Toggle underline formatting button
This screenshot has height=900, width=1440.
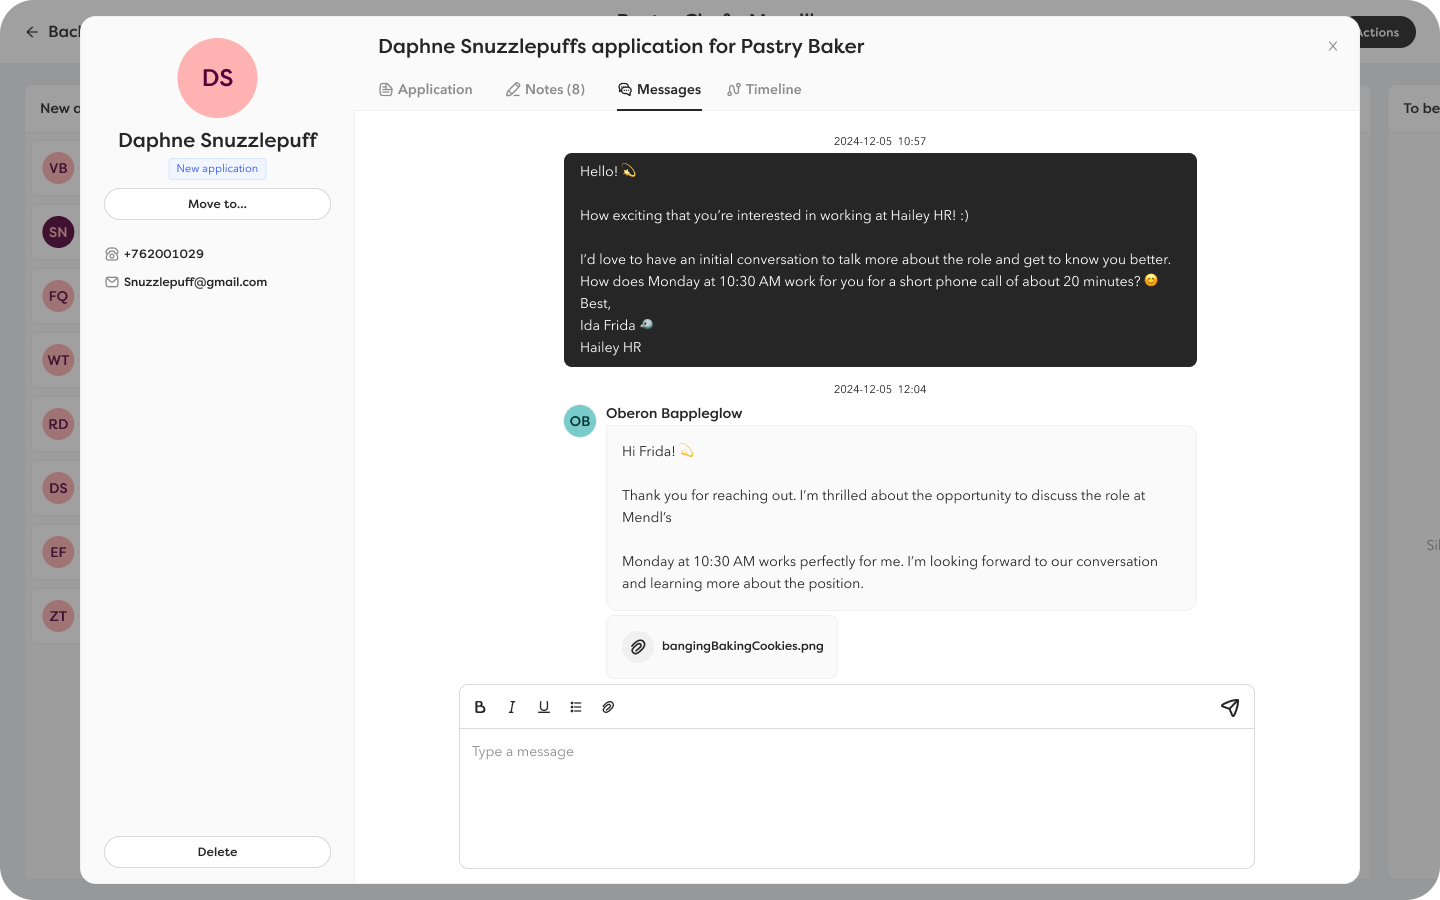pos(544,707)
